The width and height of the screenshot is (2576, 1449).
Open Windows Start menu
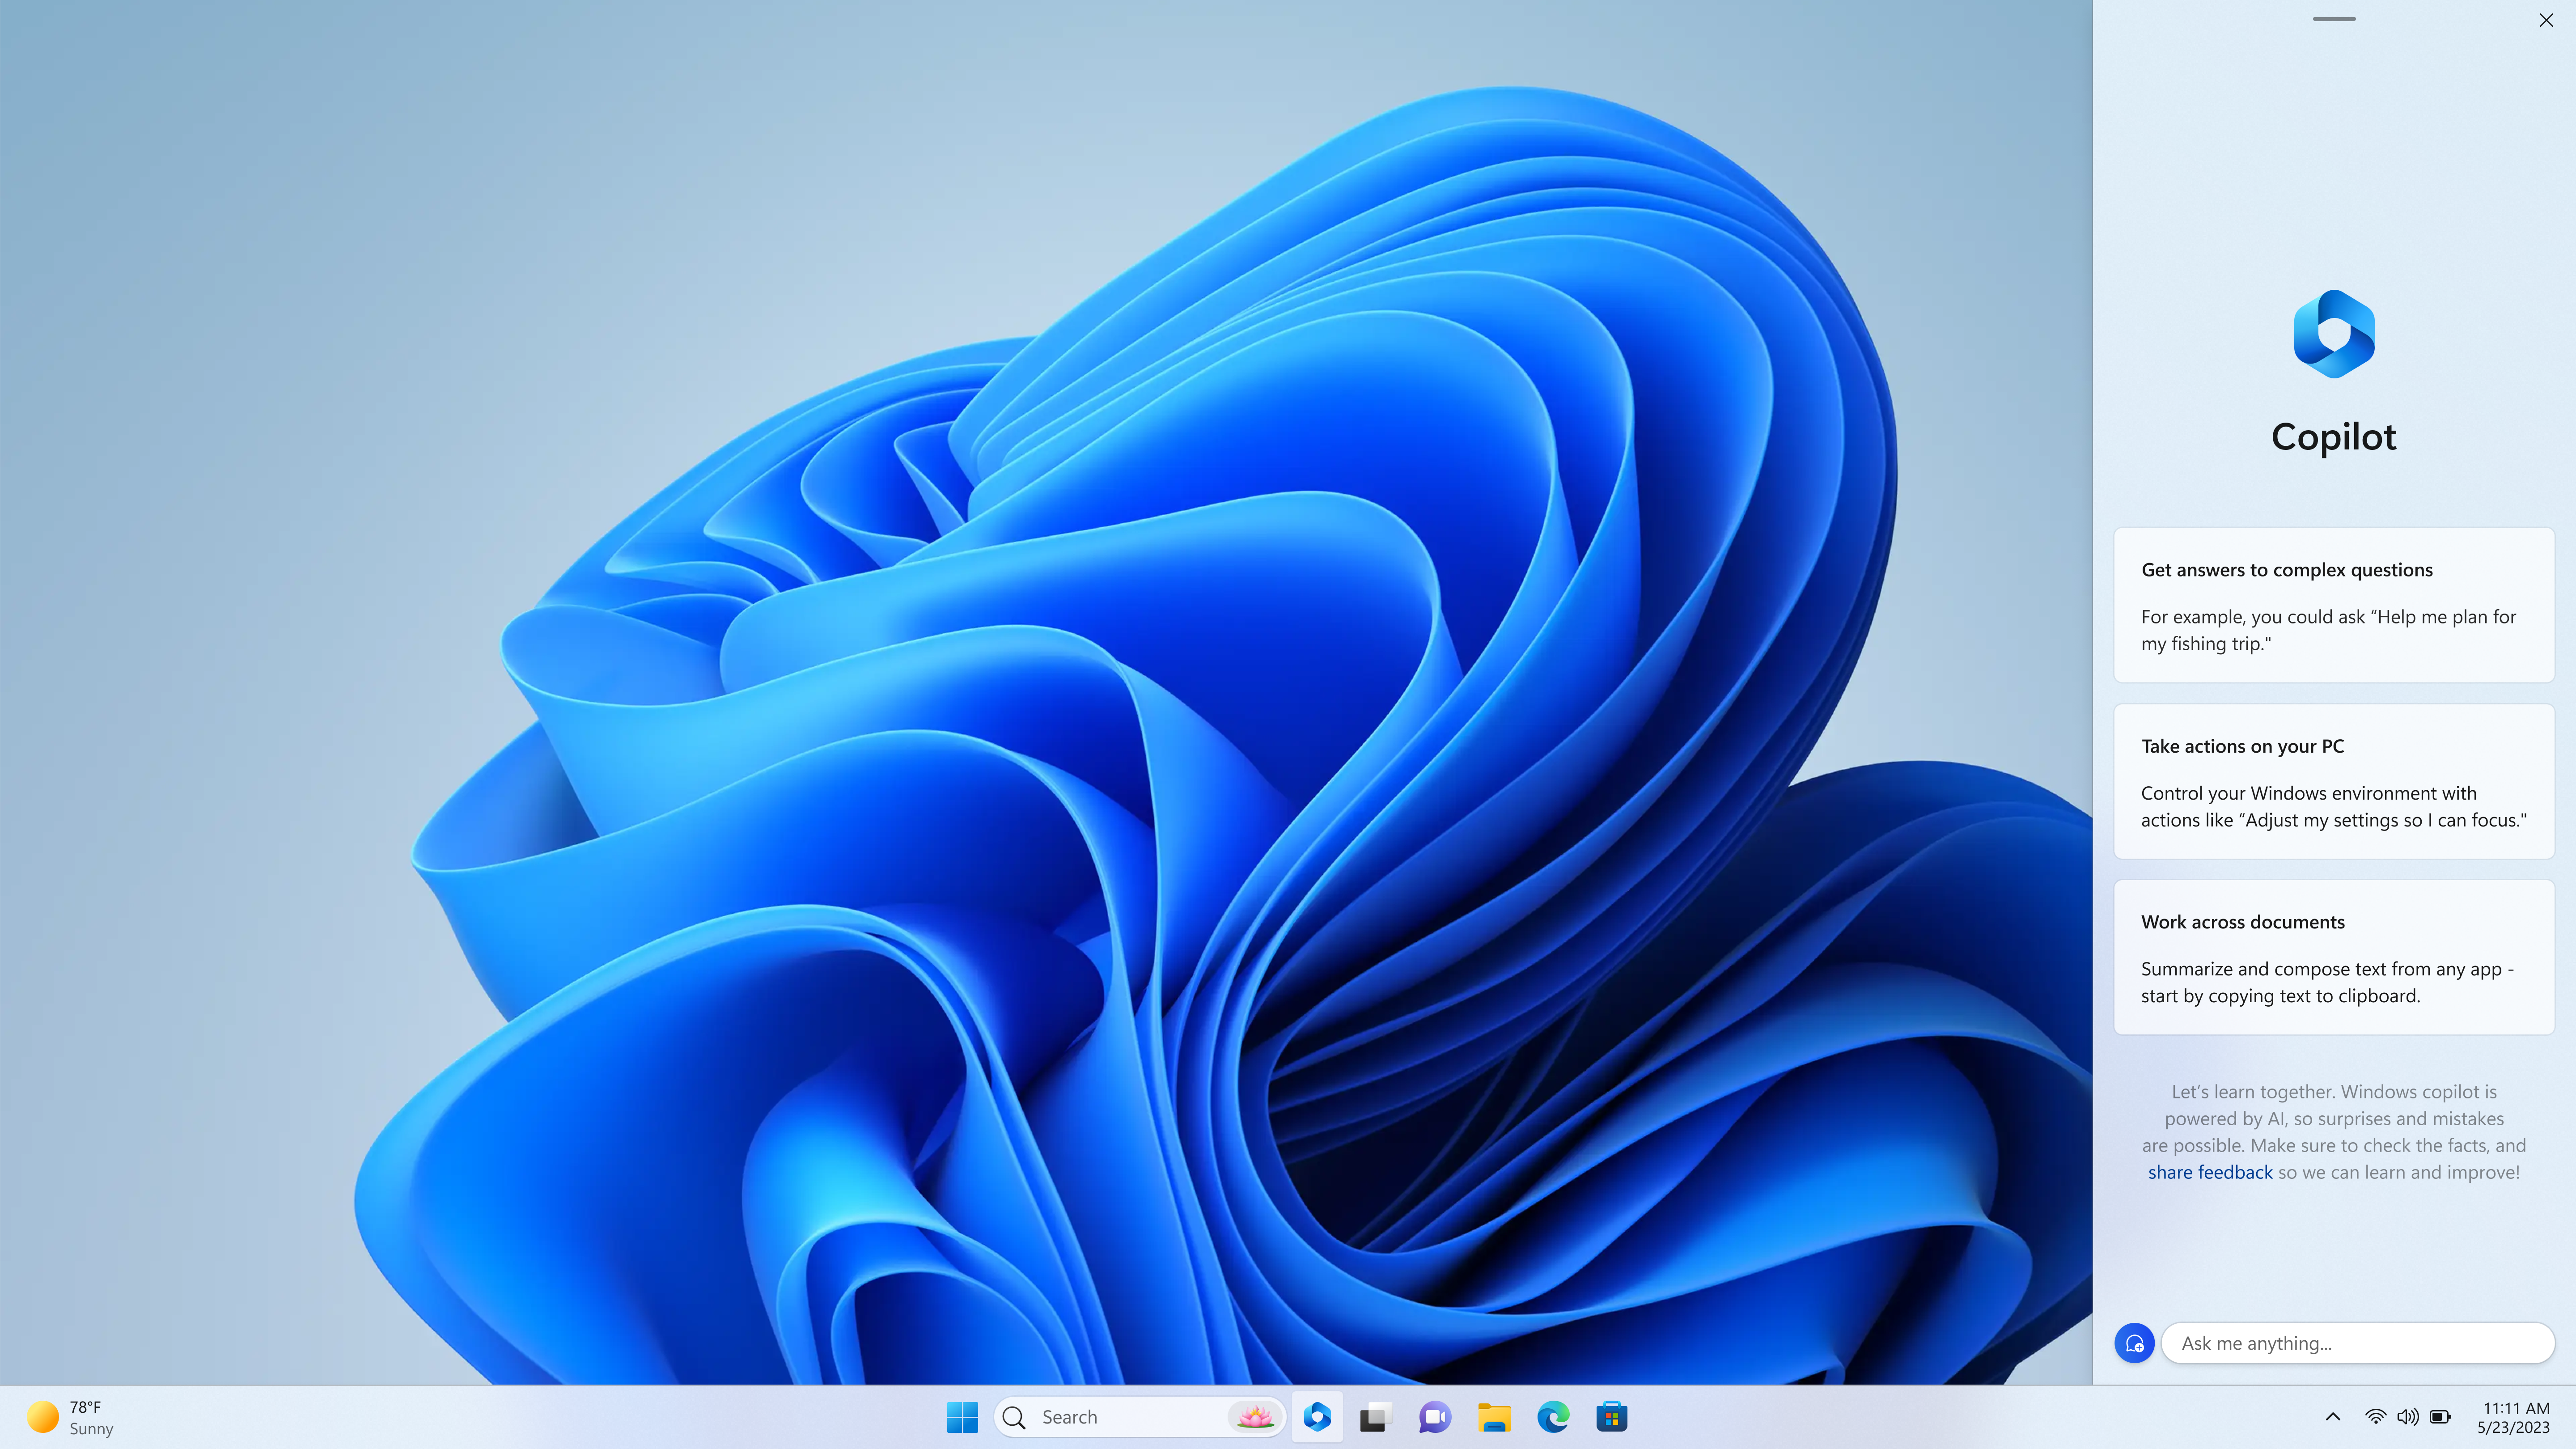962,1417
